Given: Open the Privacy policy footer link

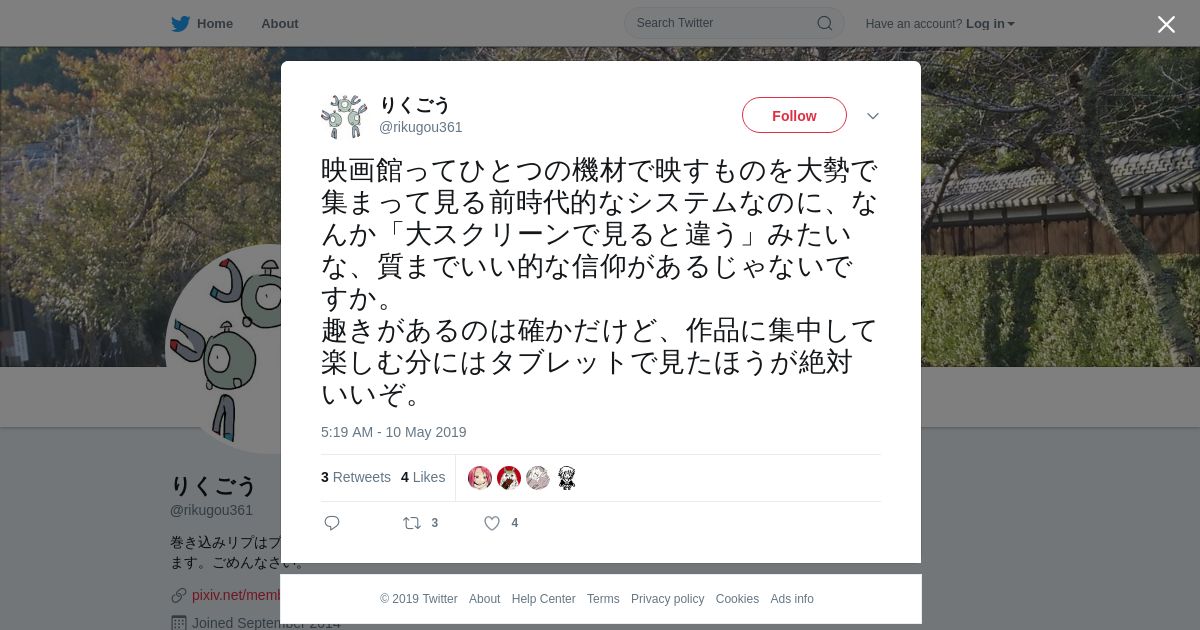Looking at the screenshot, I should point(667,599).
